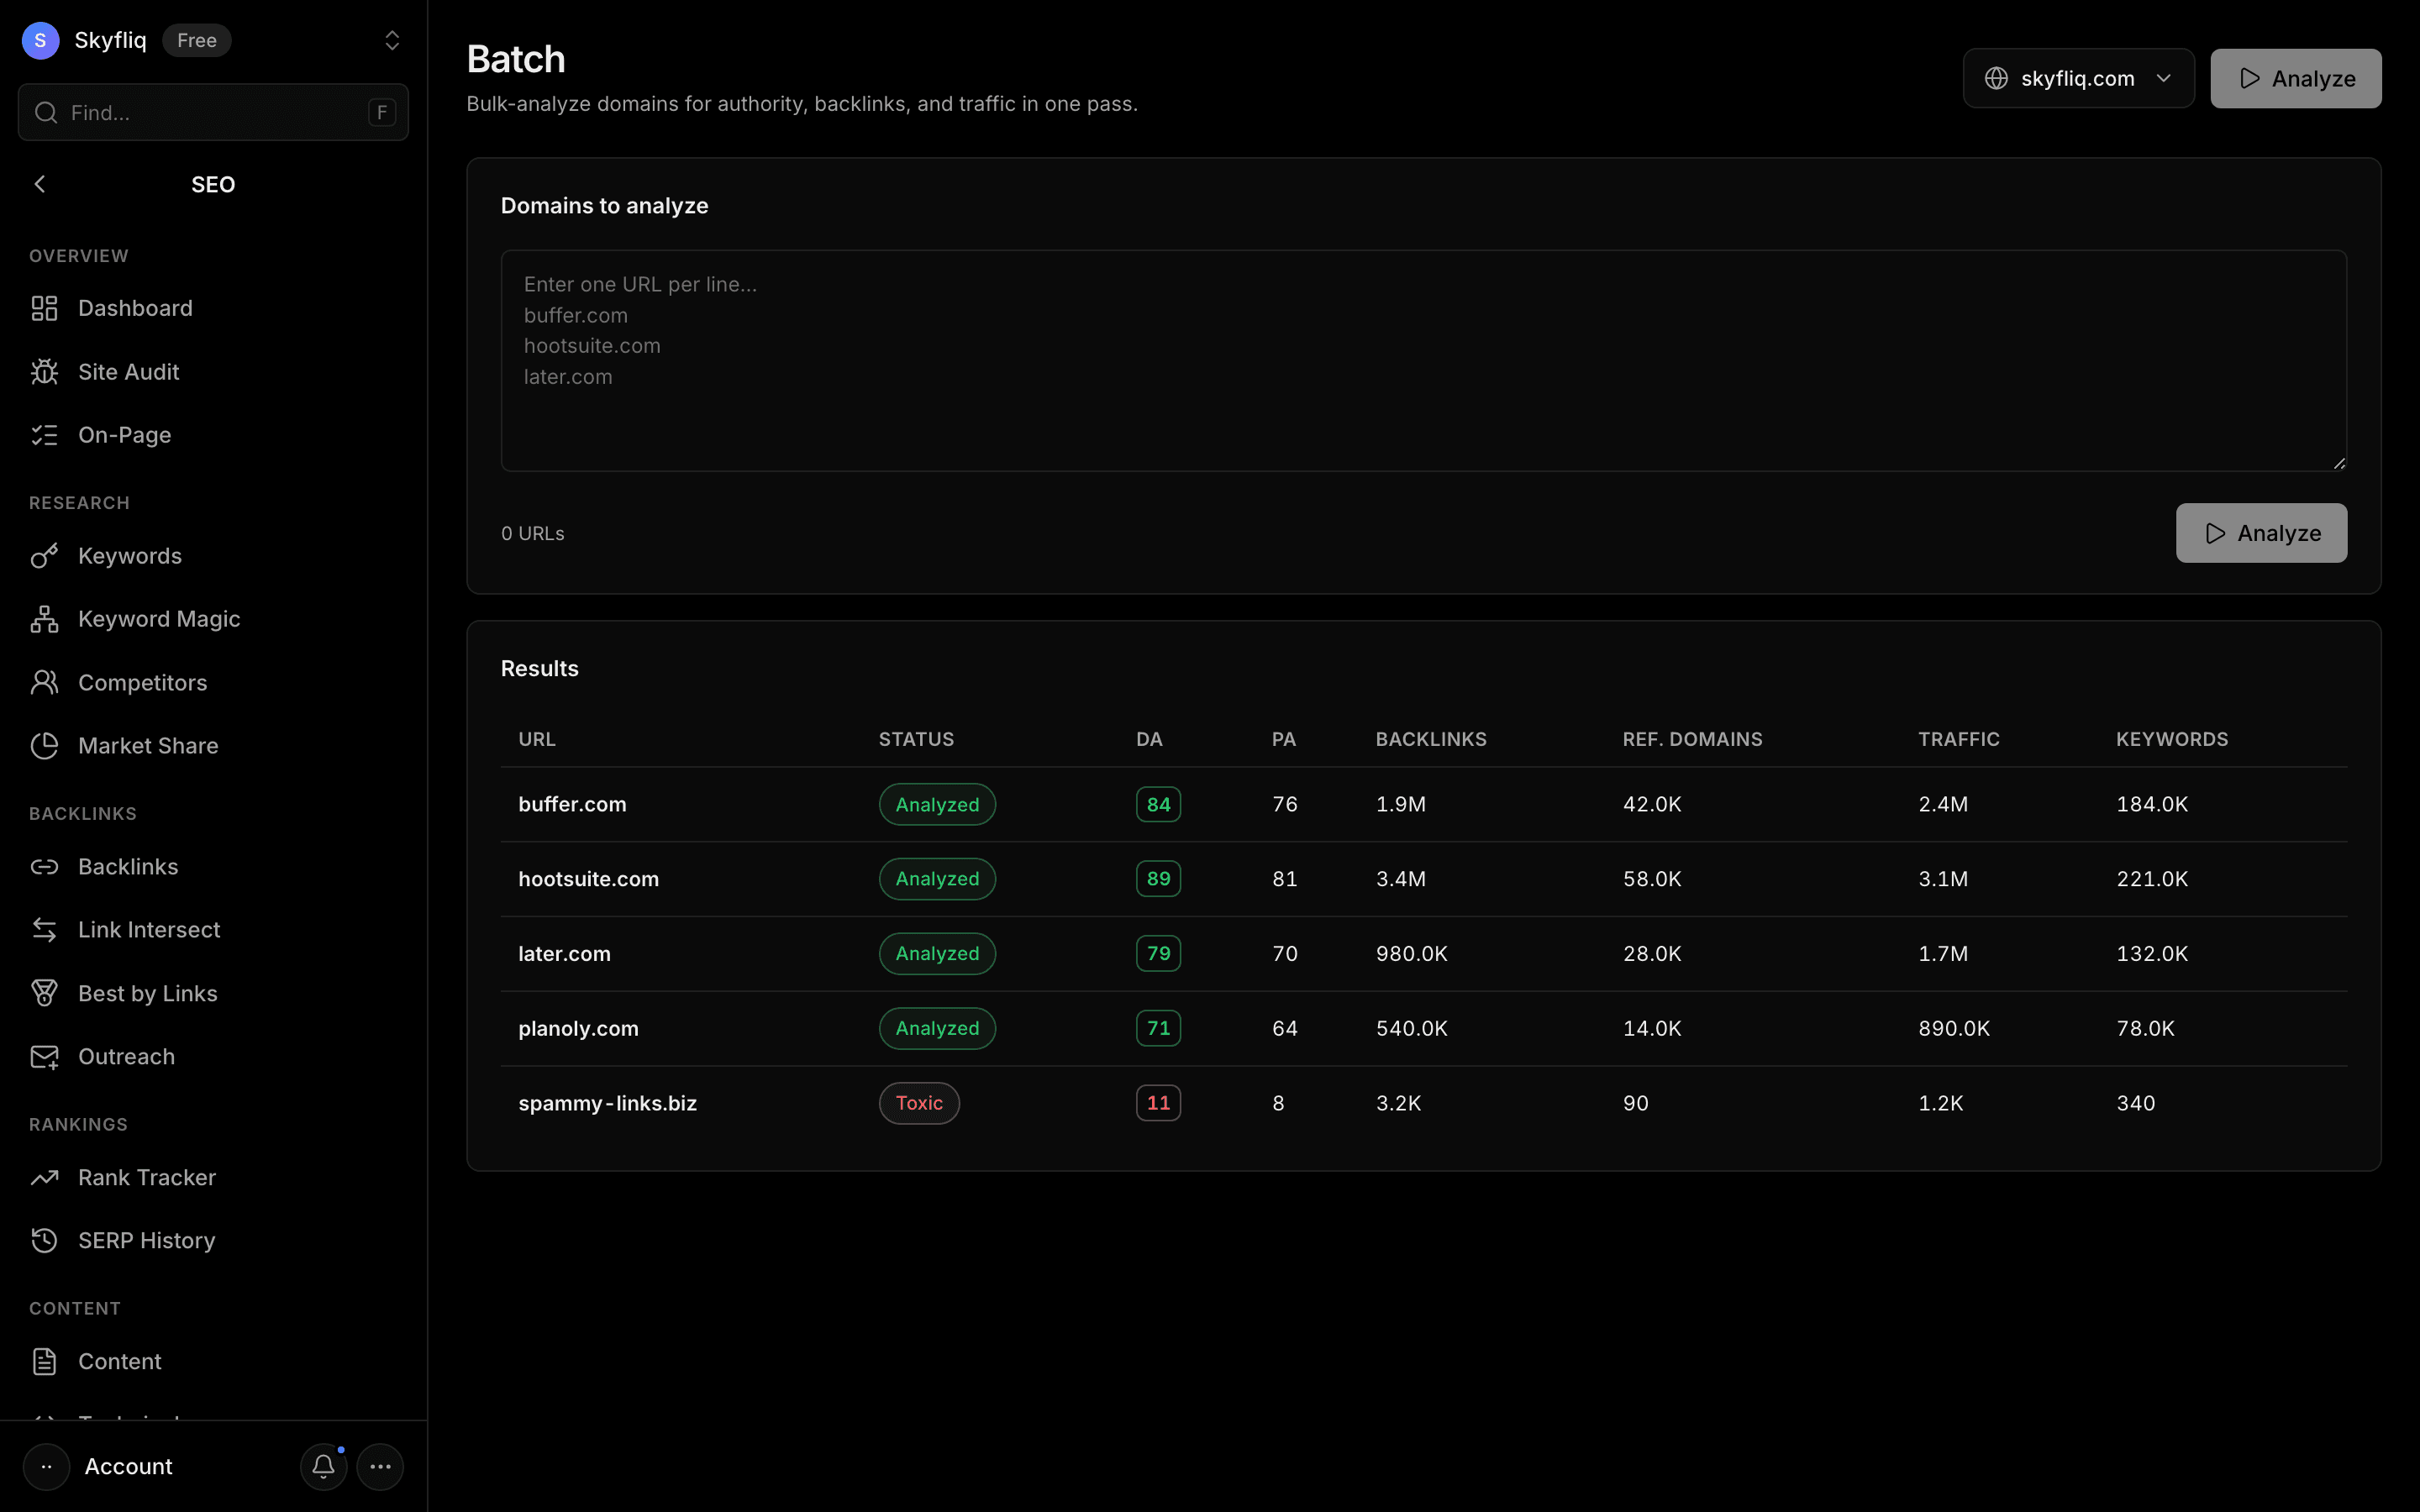Click the REF. DOMAINS column header
The image size is (2420, 1512).
[1692, 739]
